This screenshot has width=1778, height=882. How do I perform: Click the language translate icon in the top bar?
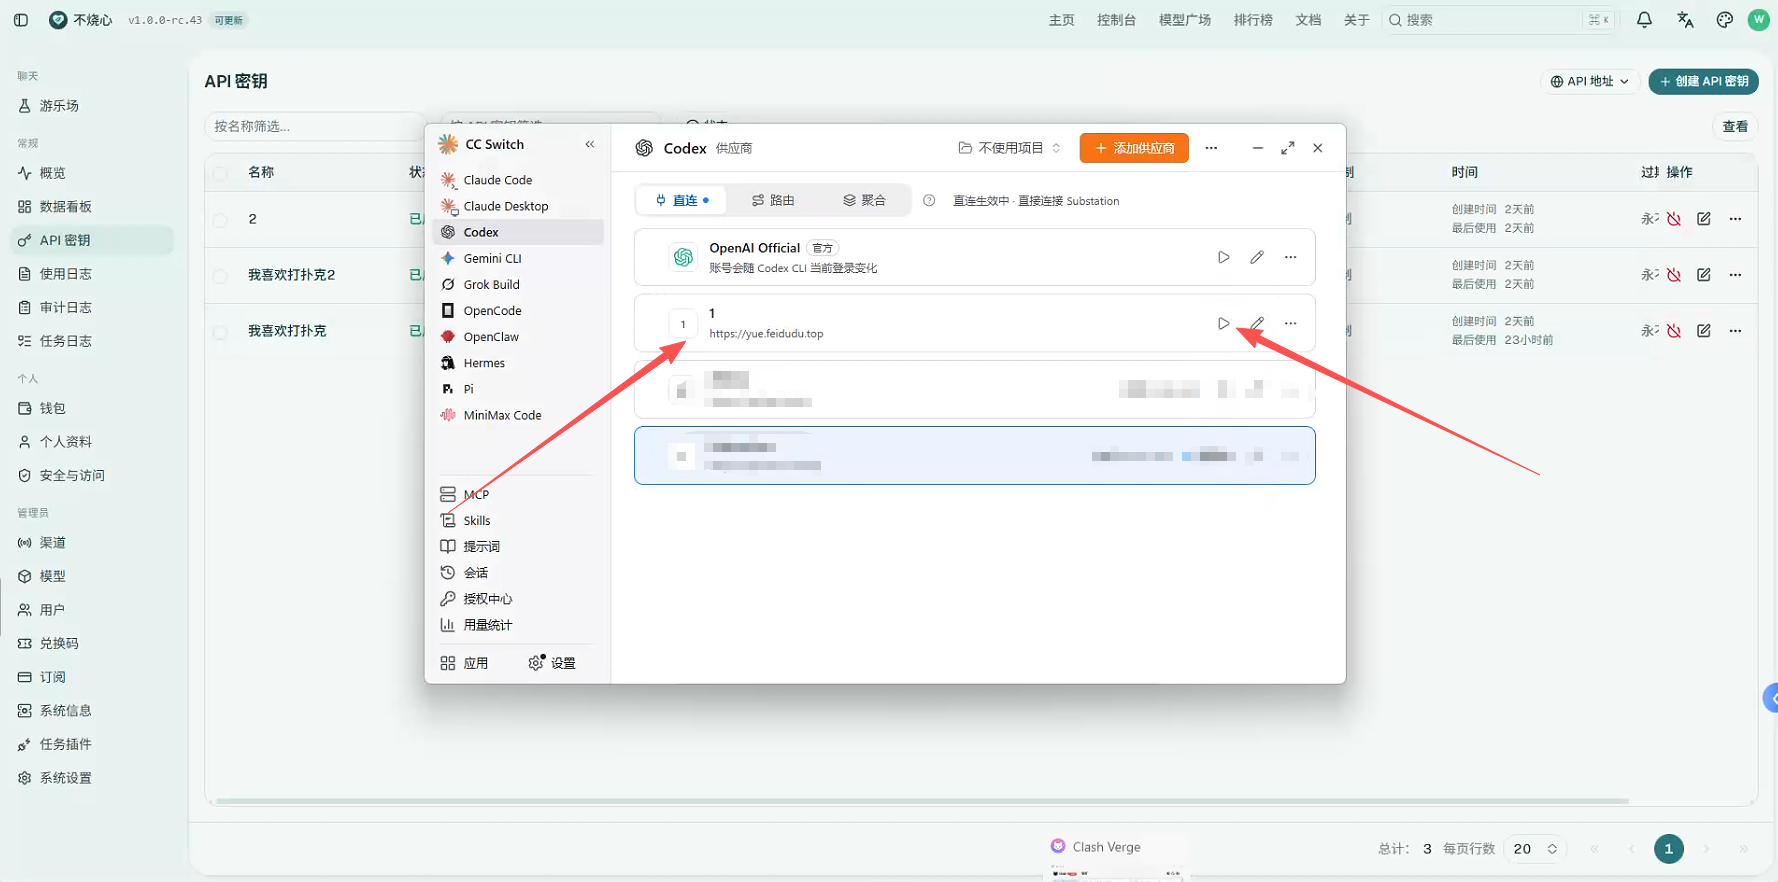(x=1685, y=20)
